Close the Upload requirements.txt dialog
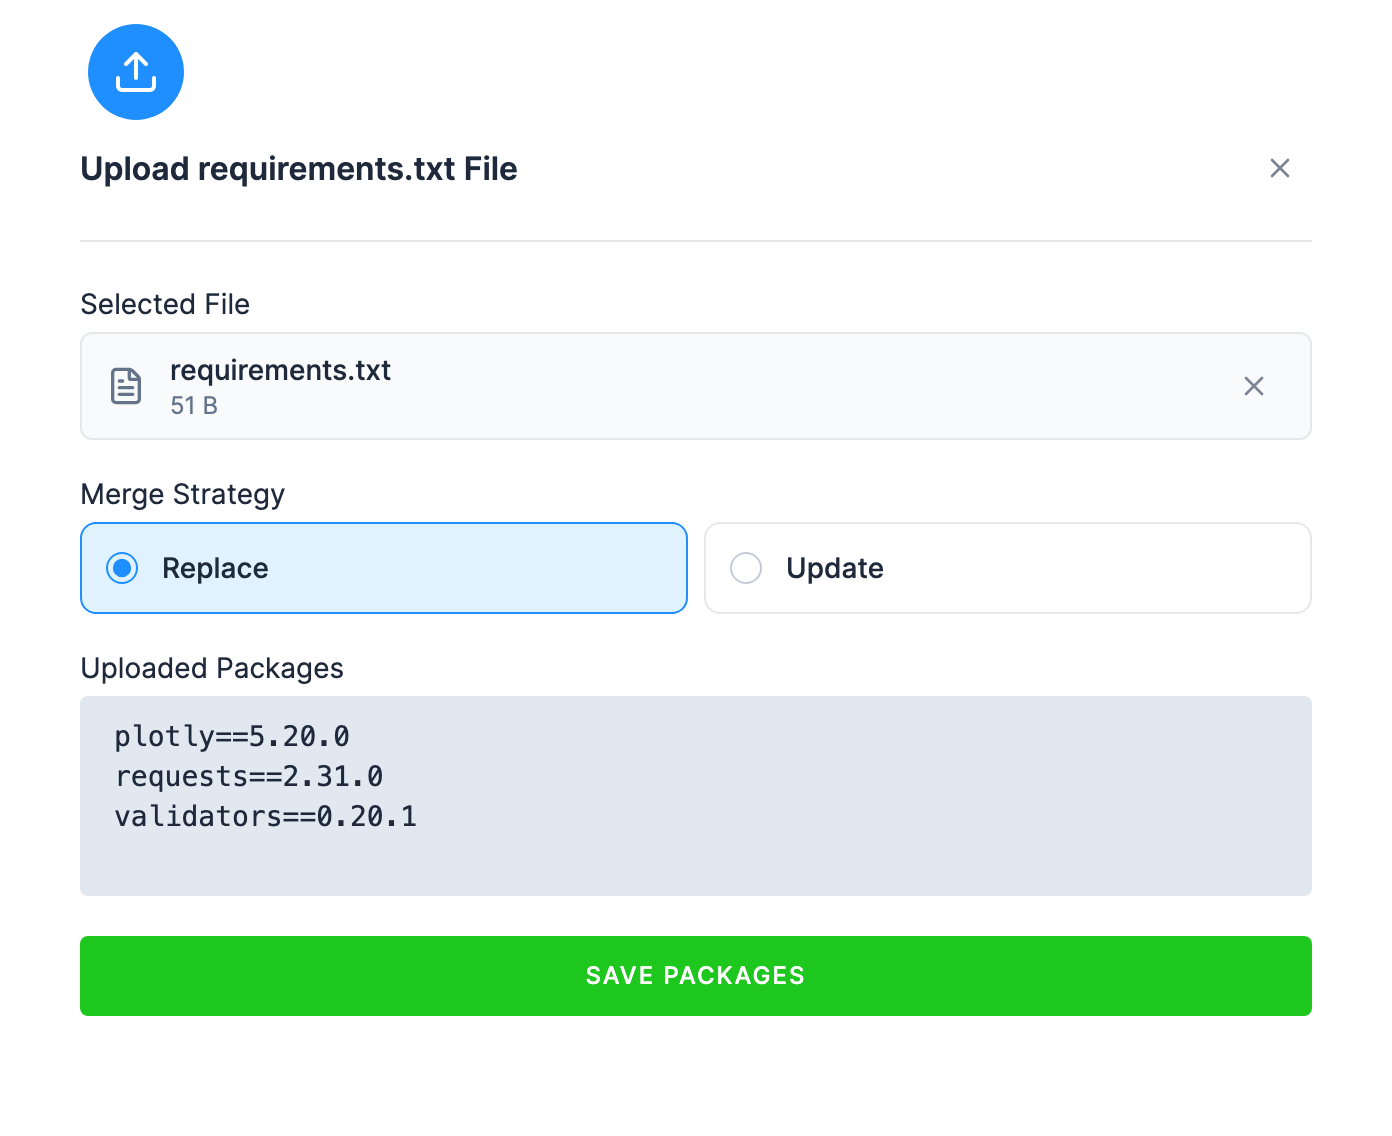Viewport: 1392px width, 1136px height. (1280, 168)
